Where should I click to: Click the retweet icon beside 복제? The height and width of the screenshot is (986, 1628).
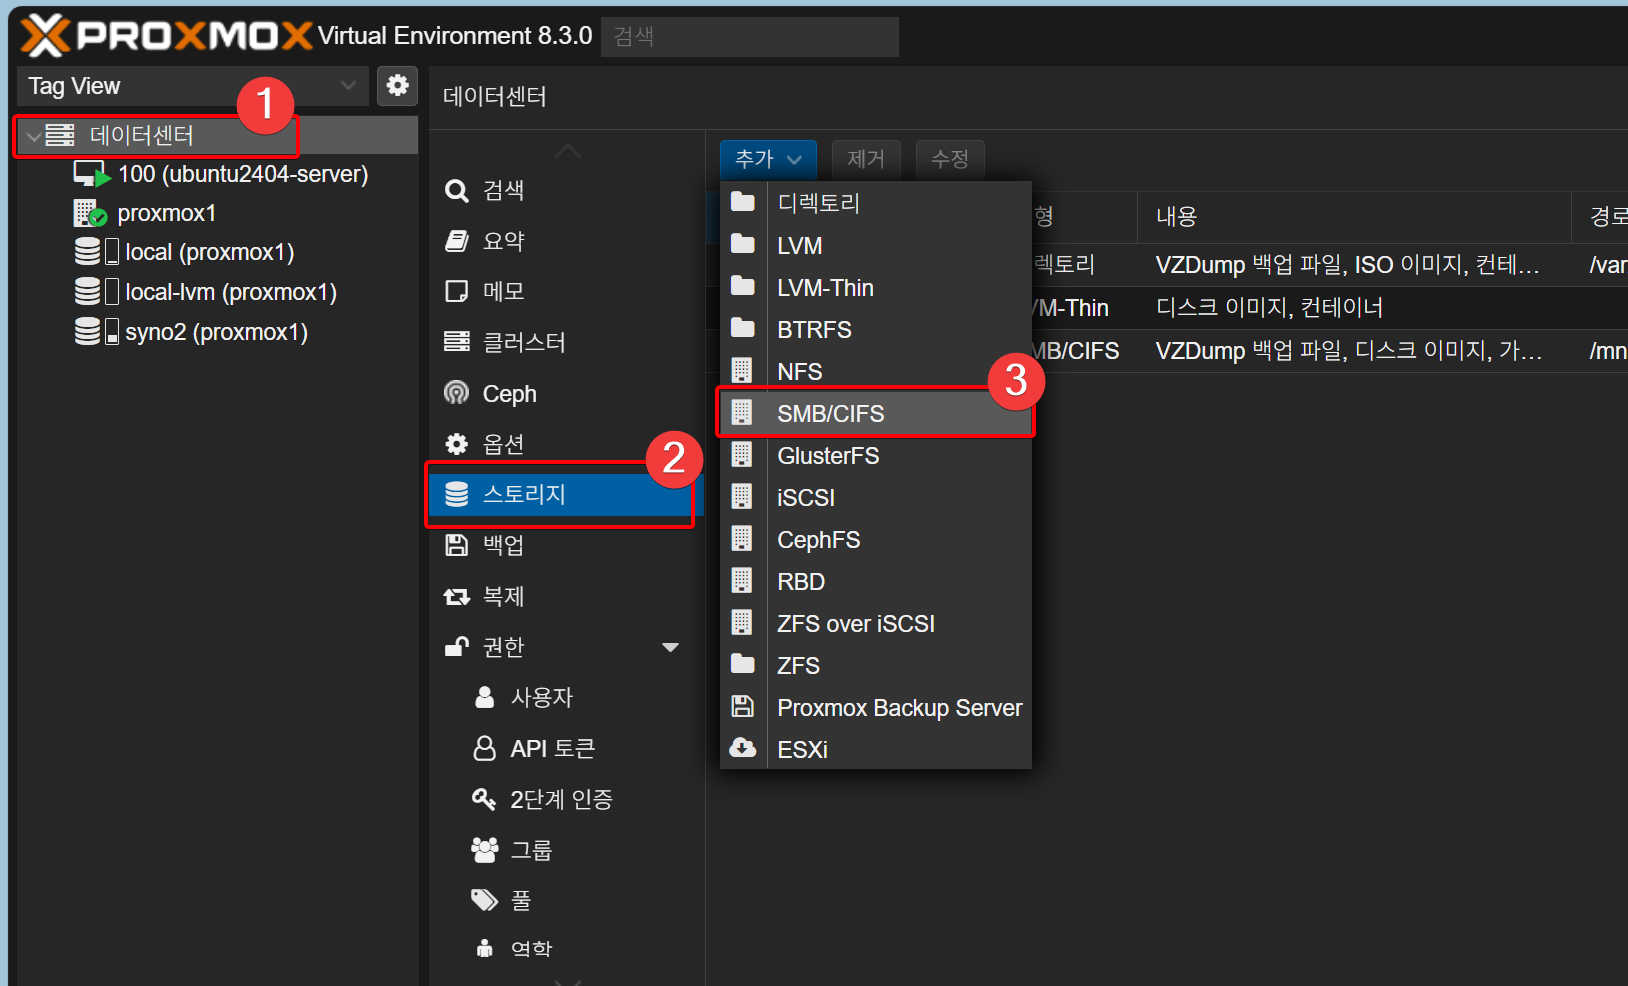click(x=457, y=596)
